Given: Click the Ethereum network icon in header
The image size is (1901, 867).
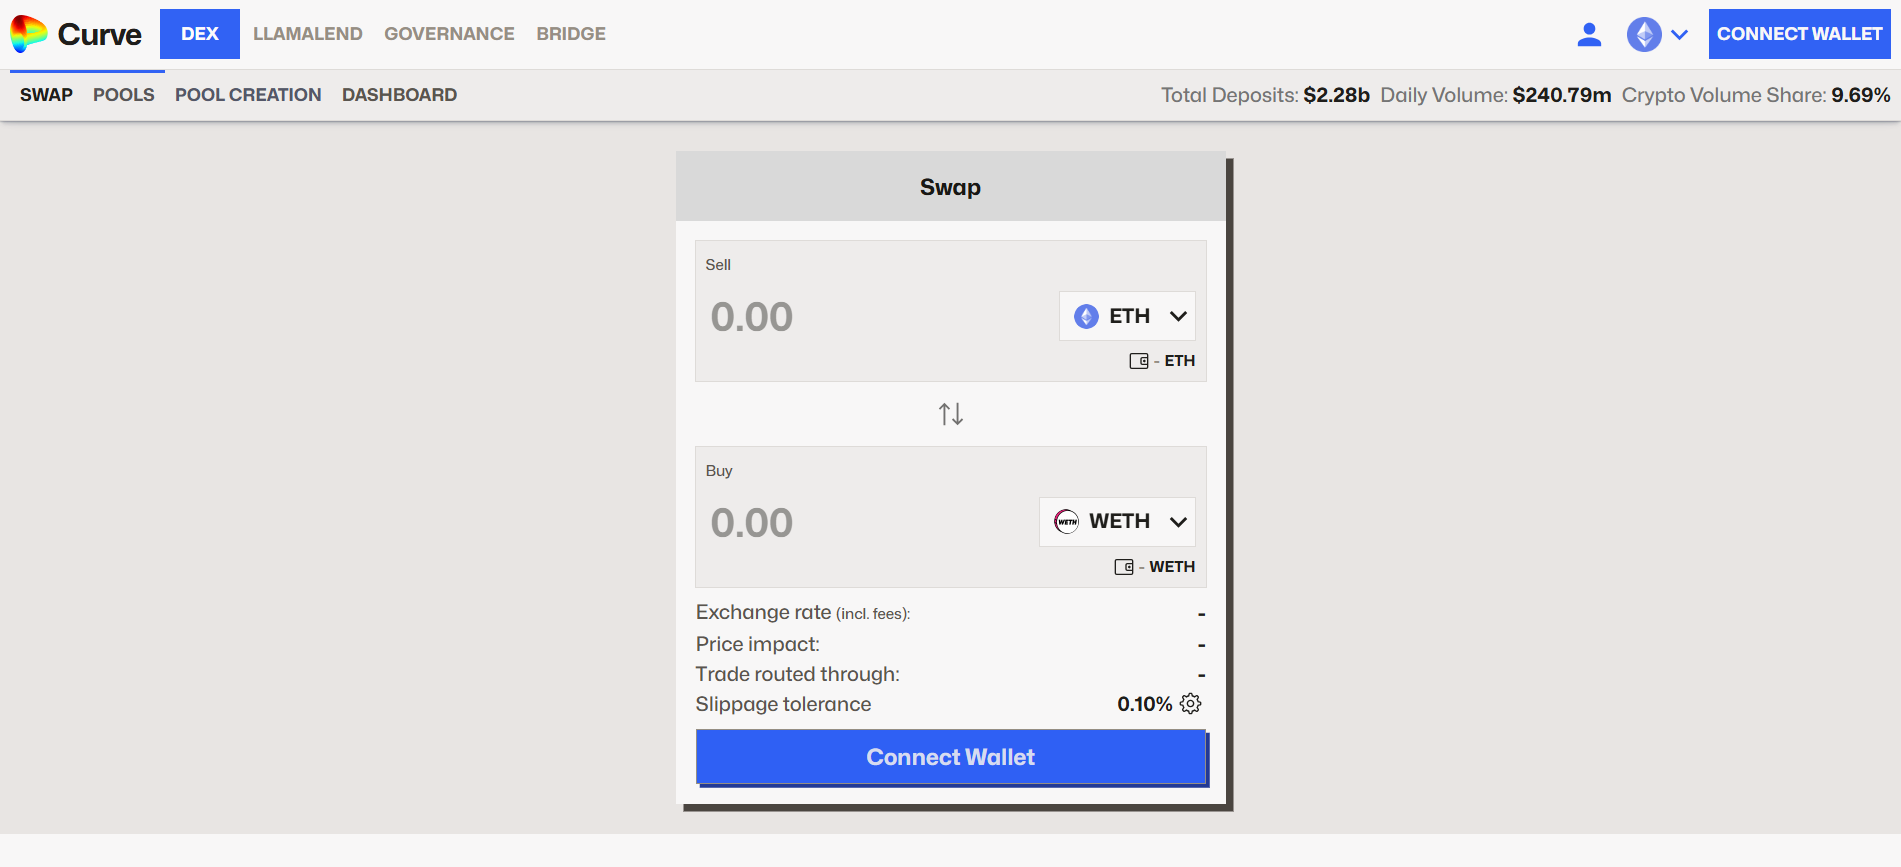Looking at the screenshot, I should click(x=1643, y=35).
